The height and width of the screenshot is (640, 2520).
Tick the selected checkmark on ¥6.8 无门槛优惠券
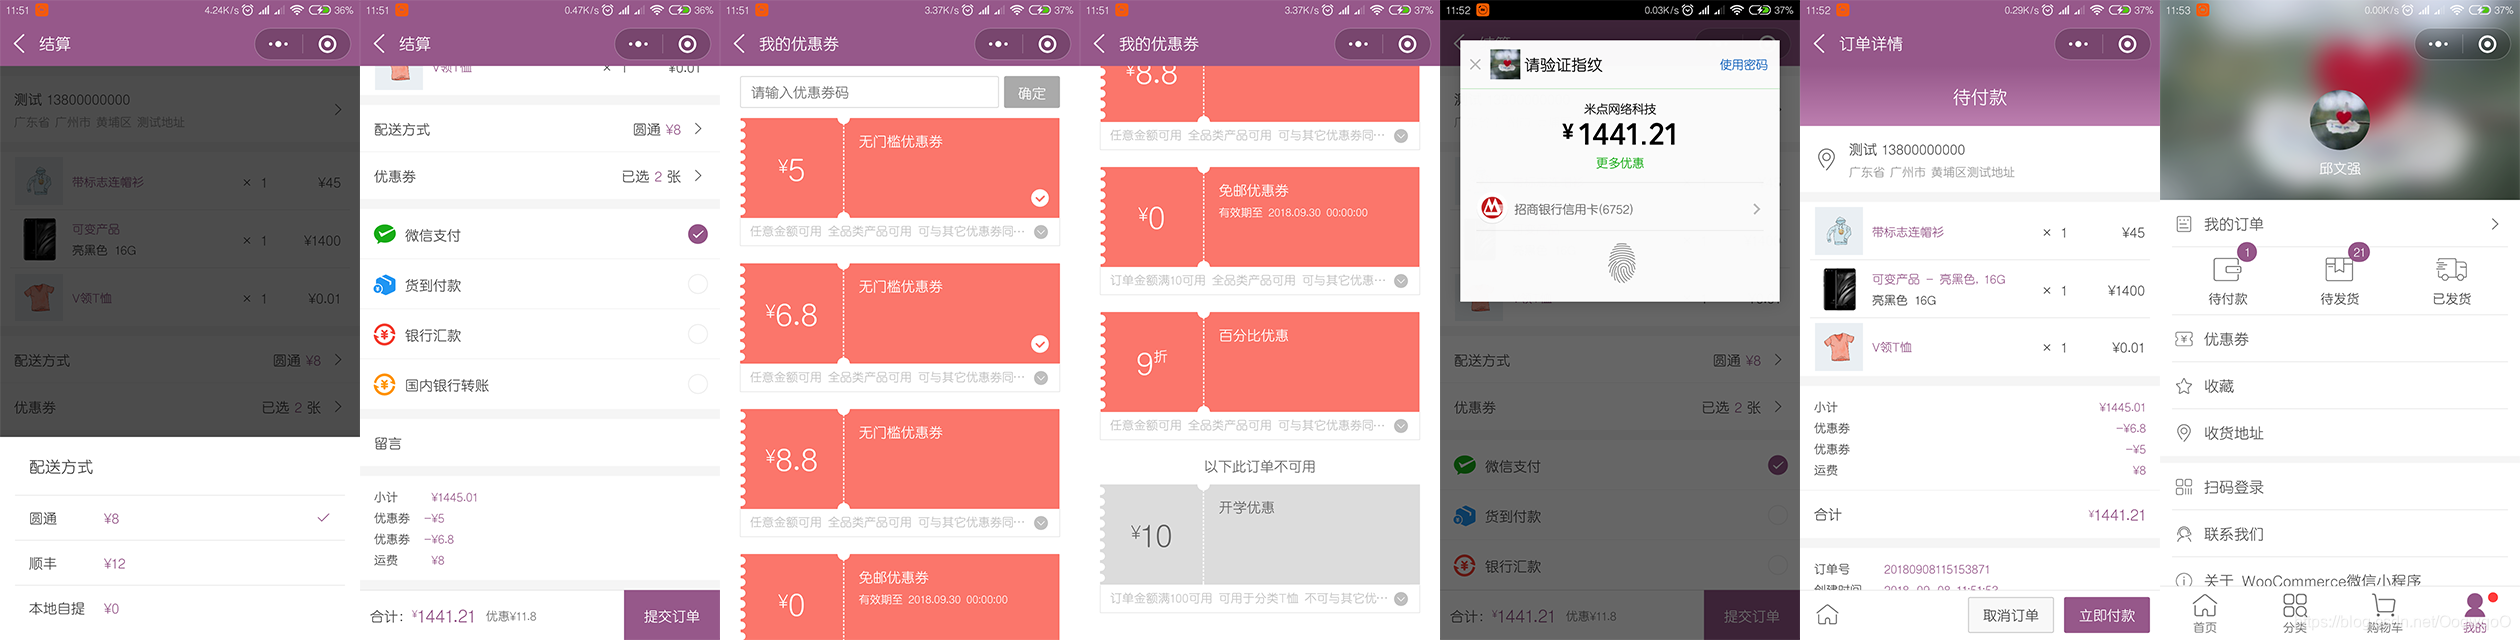[1040, 344]
